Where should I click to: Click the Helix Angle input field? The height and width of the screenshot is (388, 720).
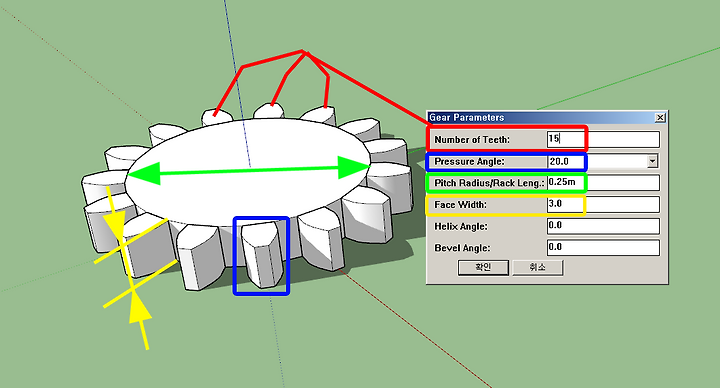[x=603, y=226]
